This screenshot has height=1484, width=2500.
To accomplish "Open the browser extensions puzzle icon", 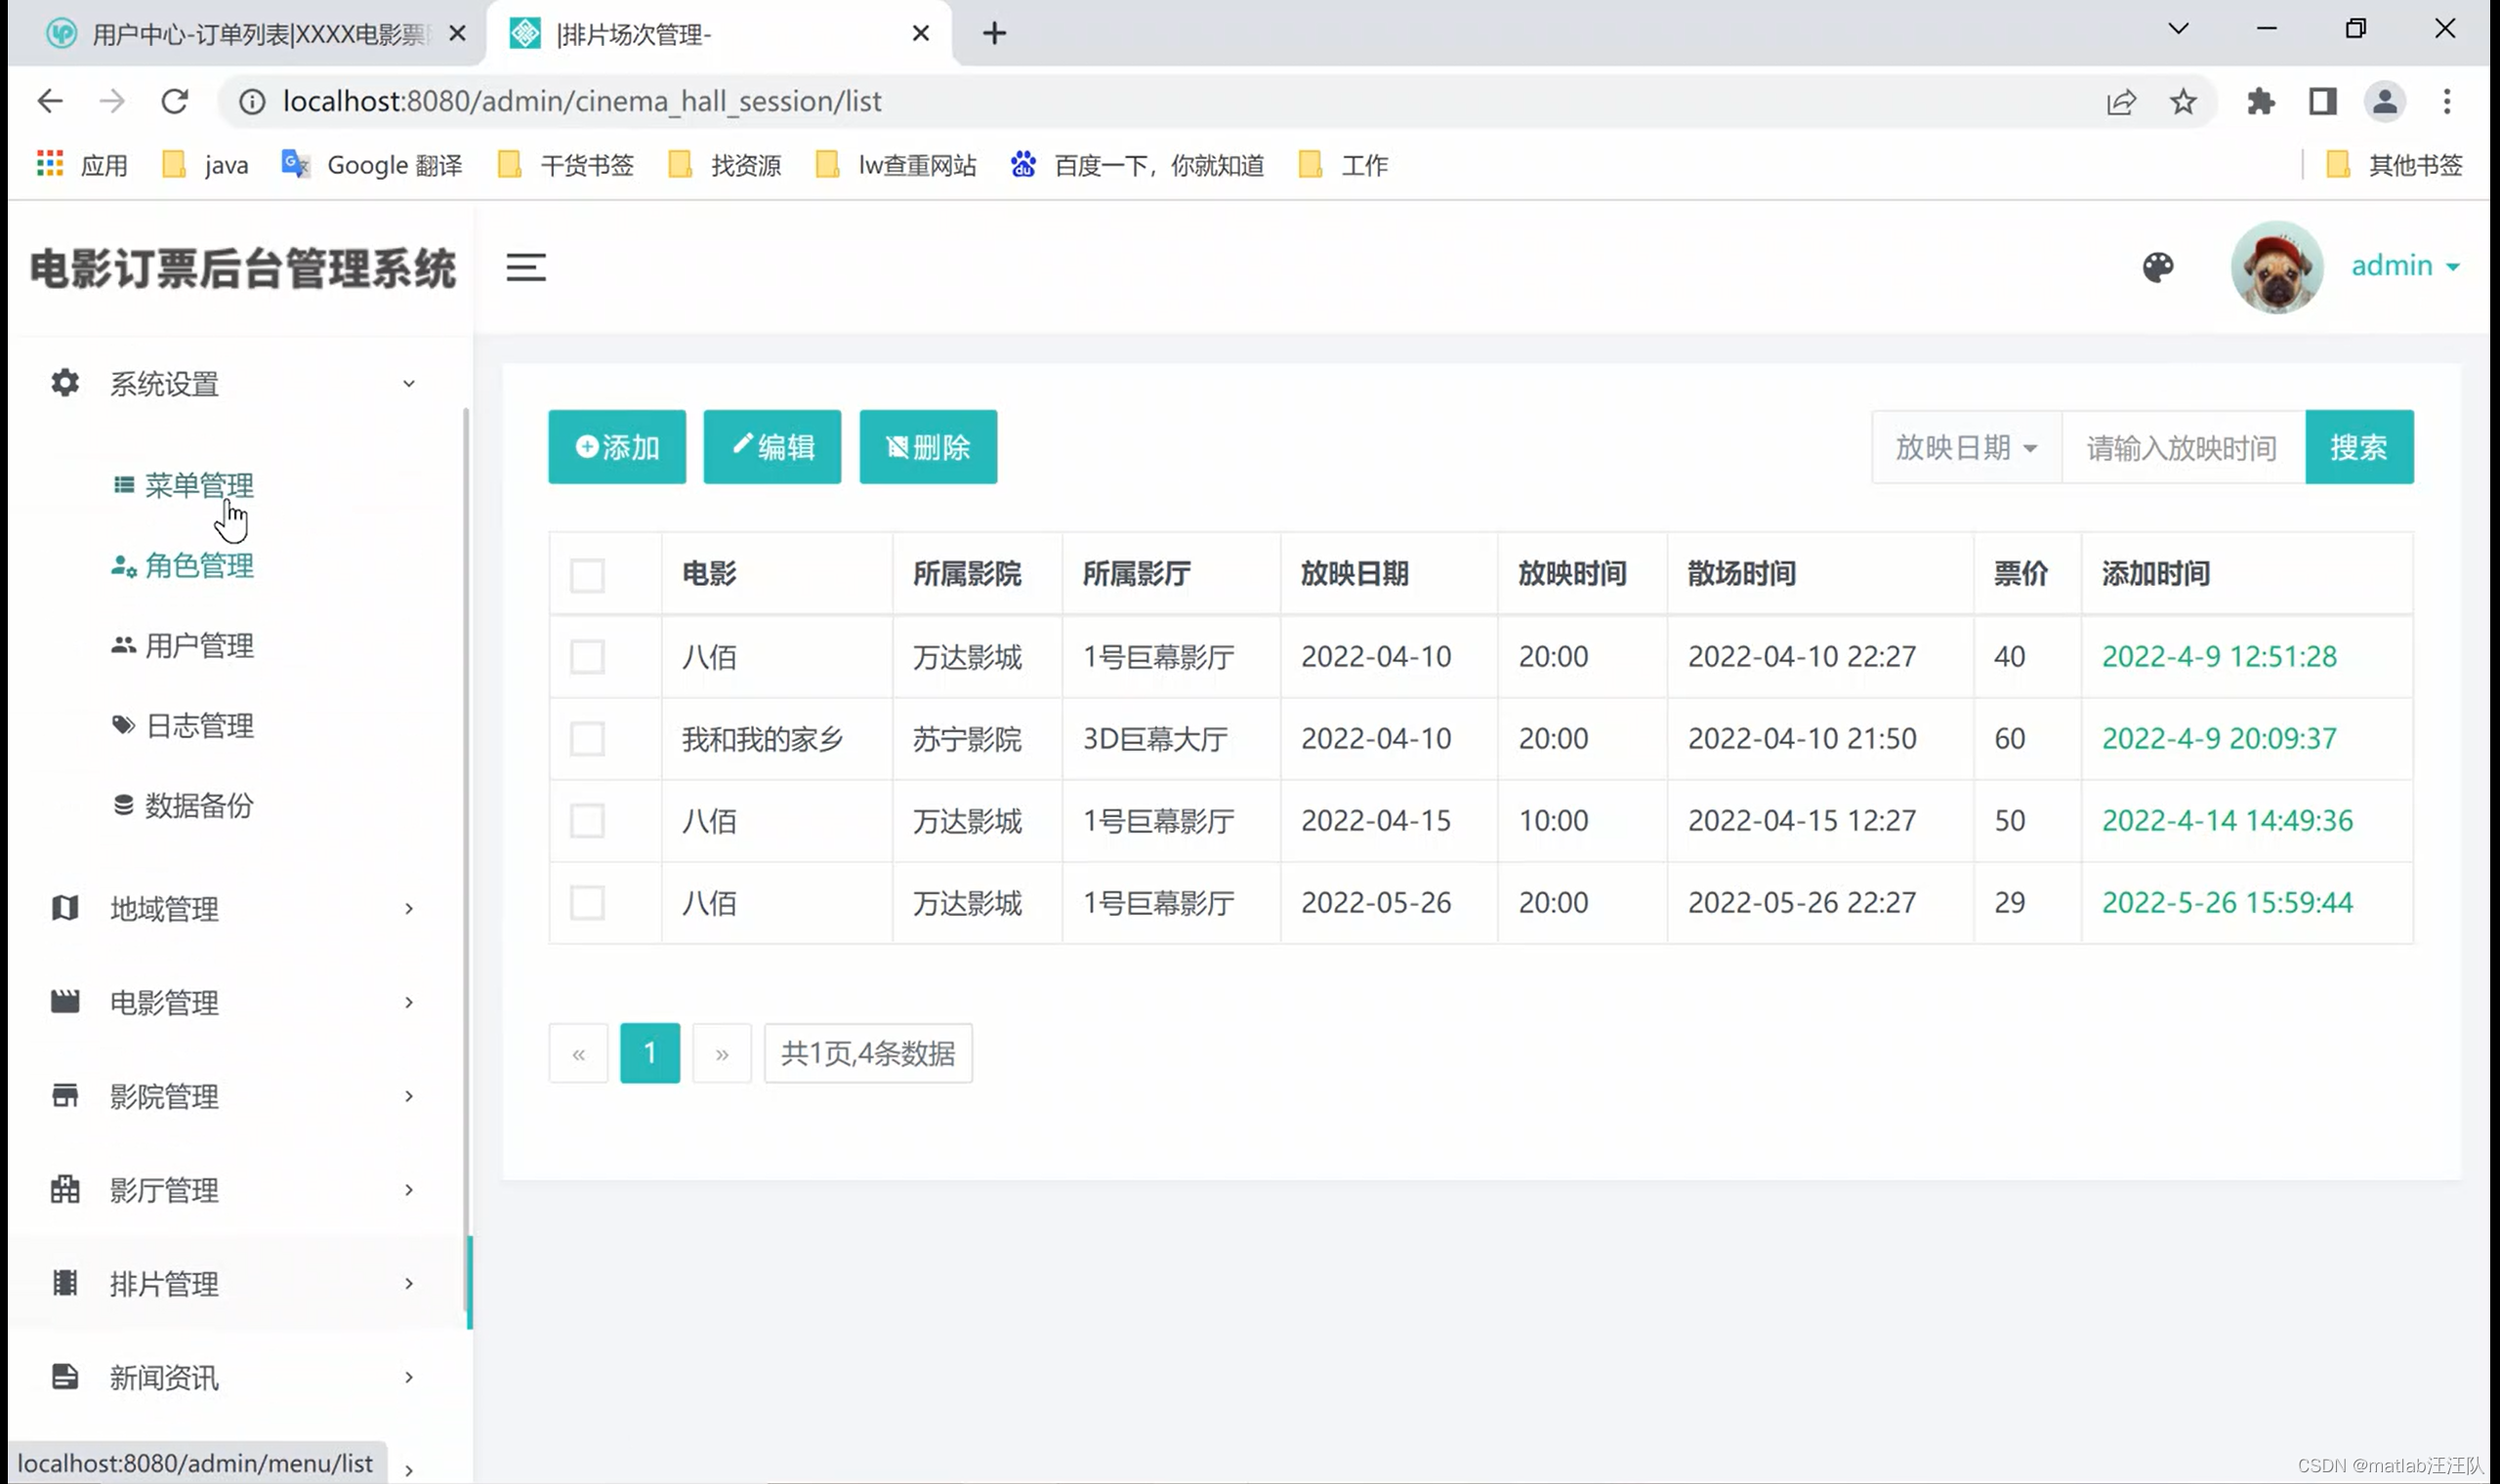I will (2259, 101).
